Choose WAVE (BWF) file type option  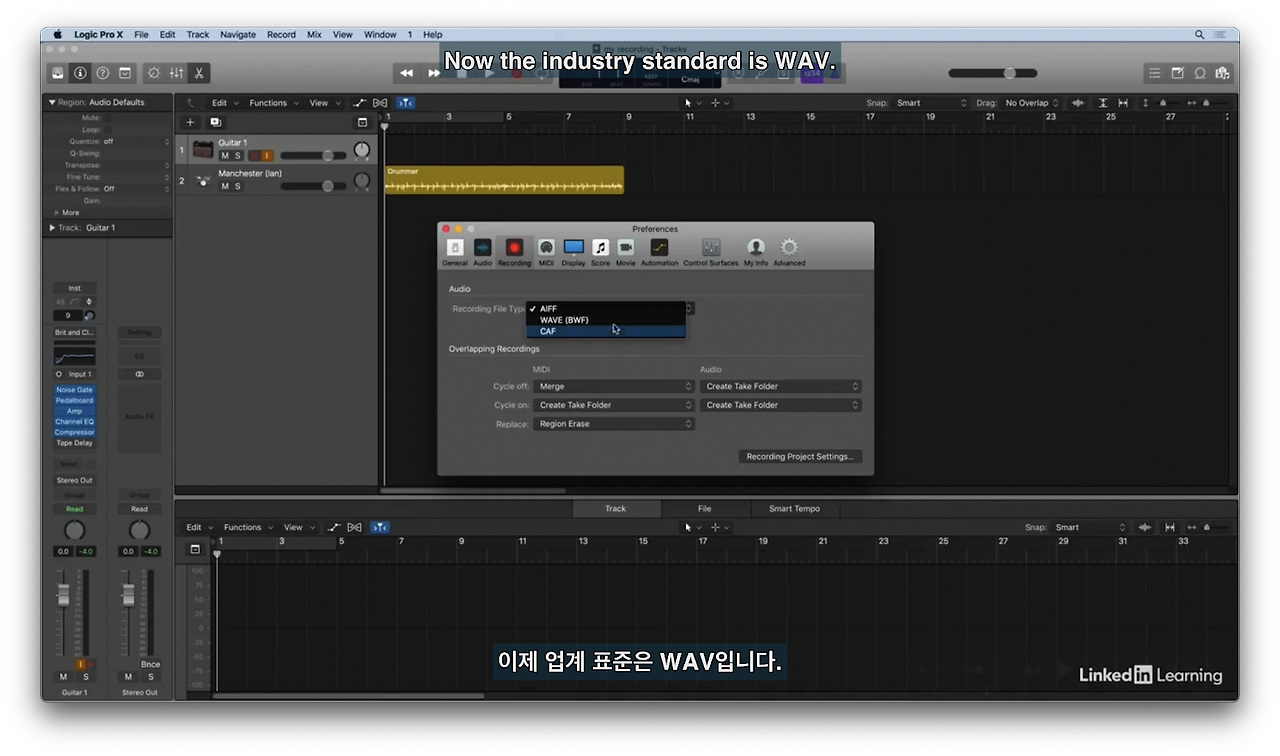606,320
